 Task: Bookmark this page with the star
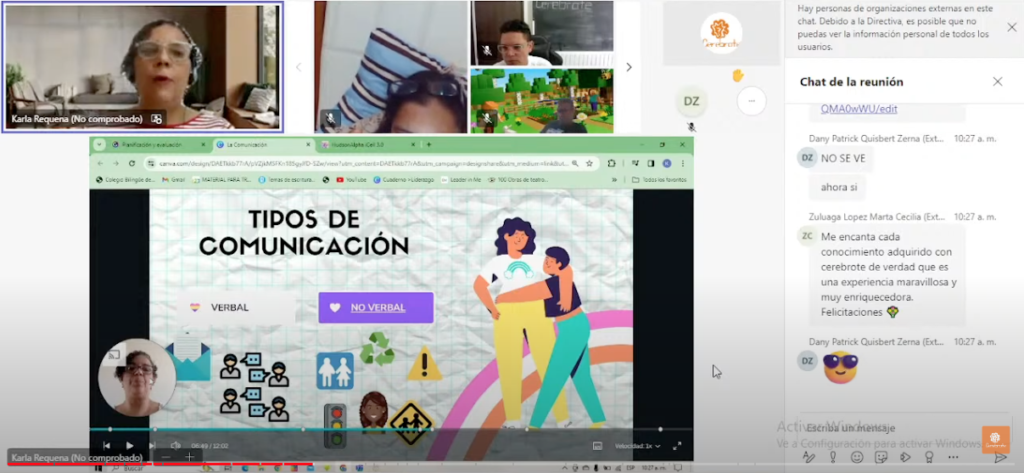coord(589,163)
